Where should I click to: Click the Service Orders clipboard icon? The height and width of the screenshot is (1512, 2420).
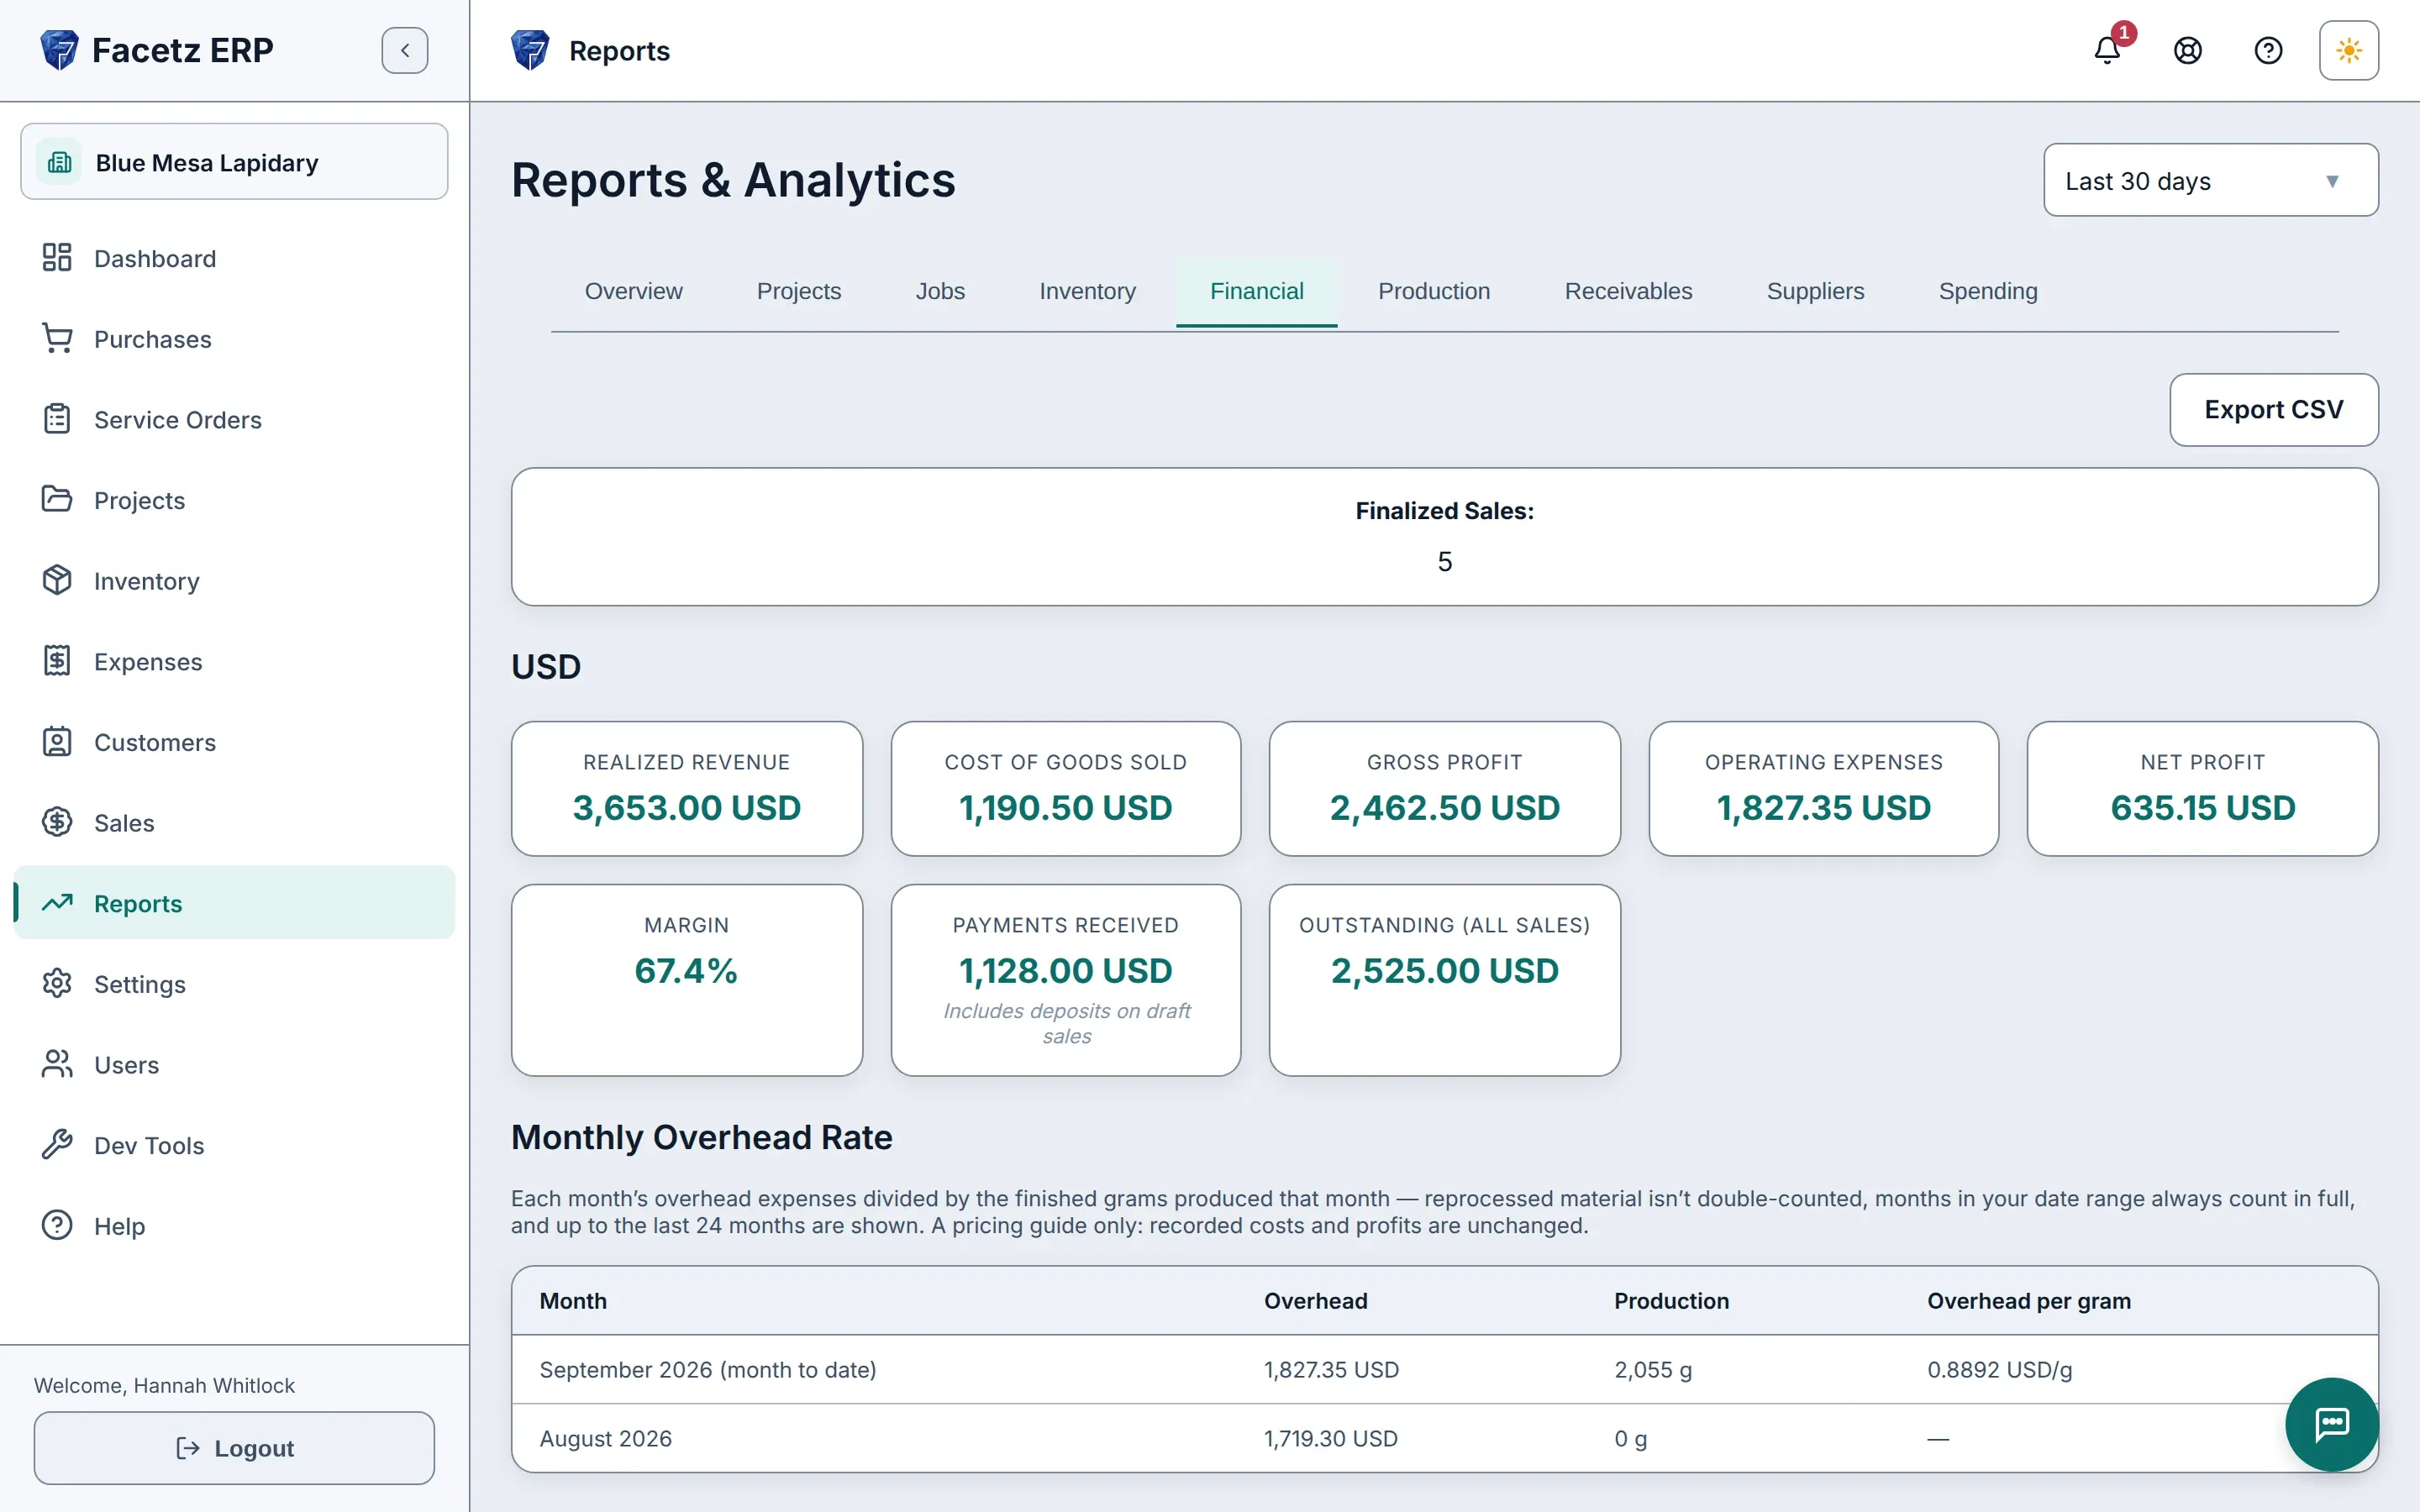point(57,419)
